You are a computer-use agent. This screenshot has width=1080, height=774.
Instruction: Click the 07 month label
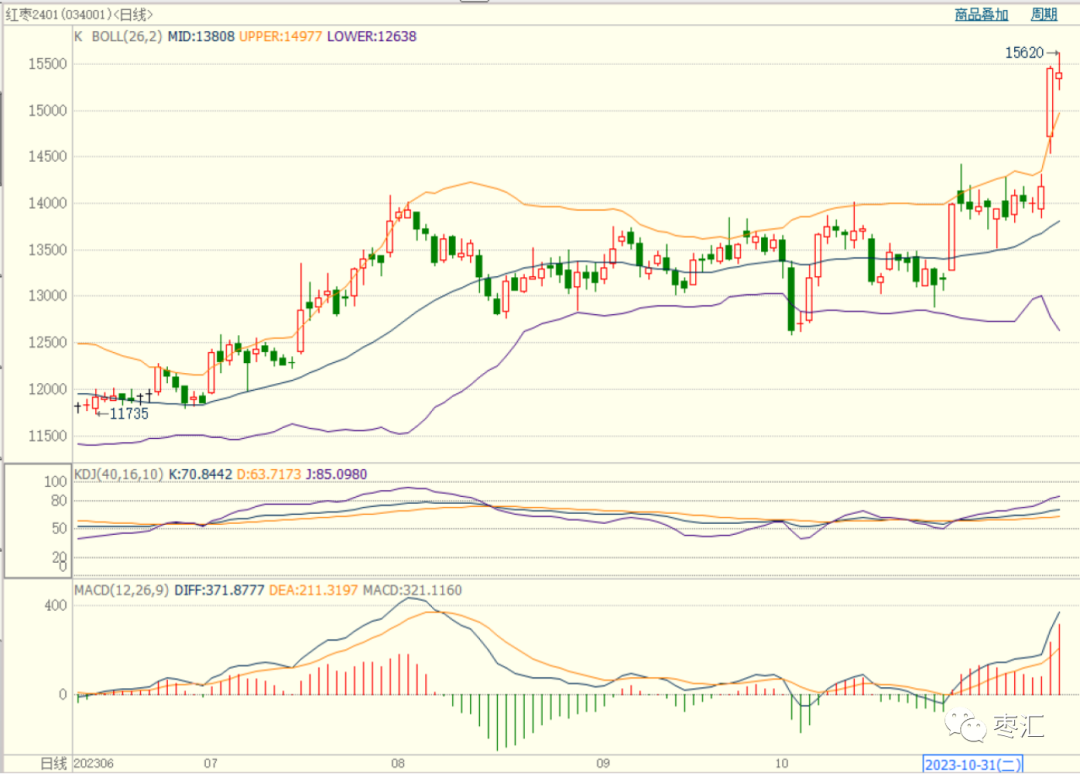(210, 764)
